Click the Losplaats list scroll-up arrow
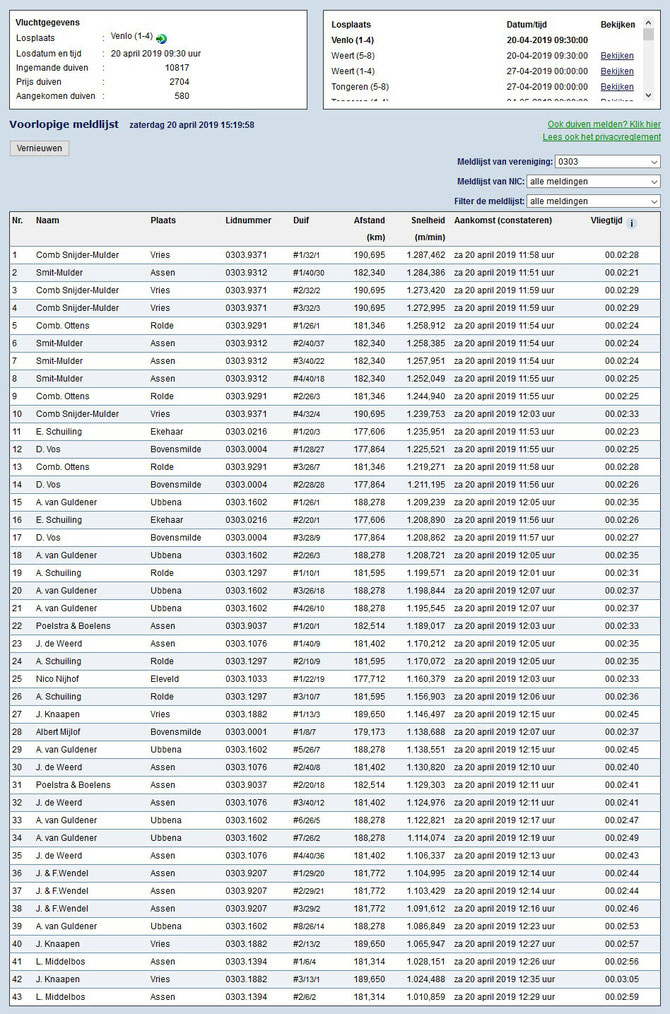 tap(649, 23)
